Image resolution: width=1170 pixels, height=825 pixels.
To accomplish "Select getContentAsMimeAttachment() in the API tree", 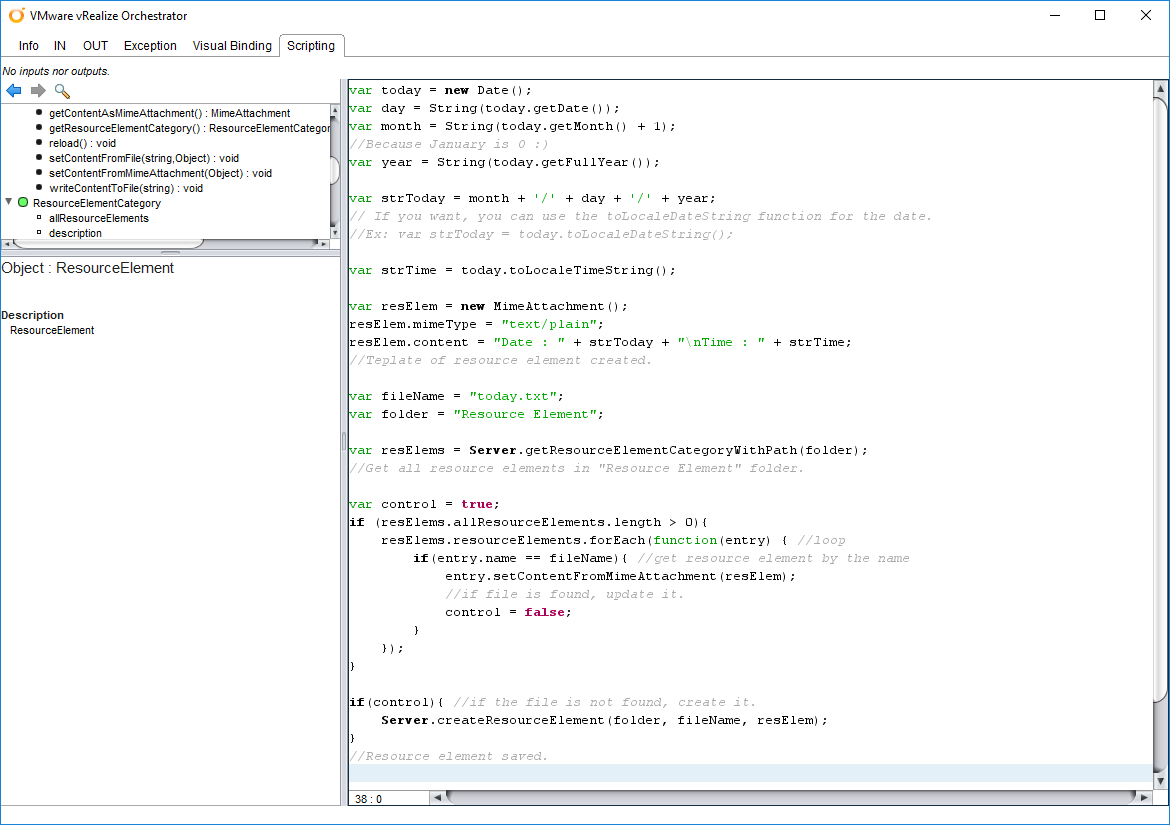I will click(169, 113).
